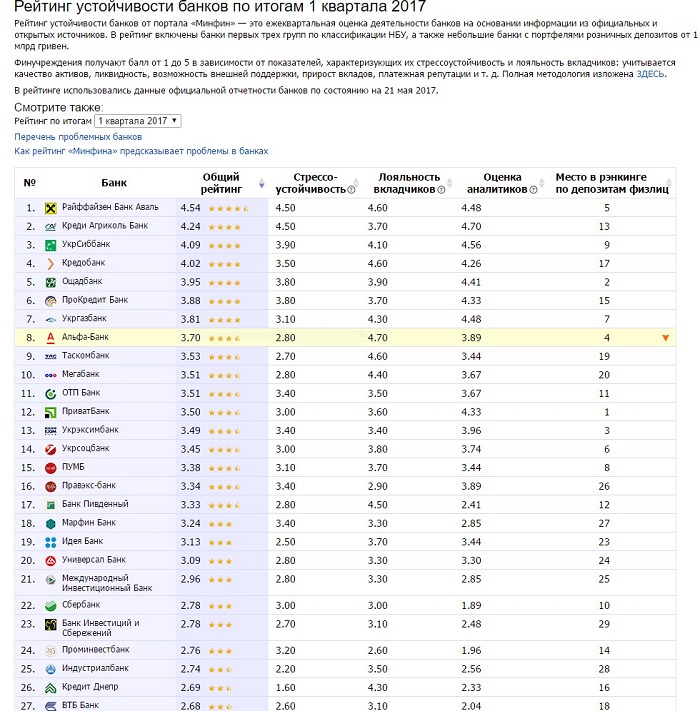Click the star rating for УкрСиббанк
Image resolution: width=700 pixels, height=711 pixels.
click(x=224, y=246)
